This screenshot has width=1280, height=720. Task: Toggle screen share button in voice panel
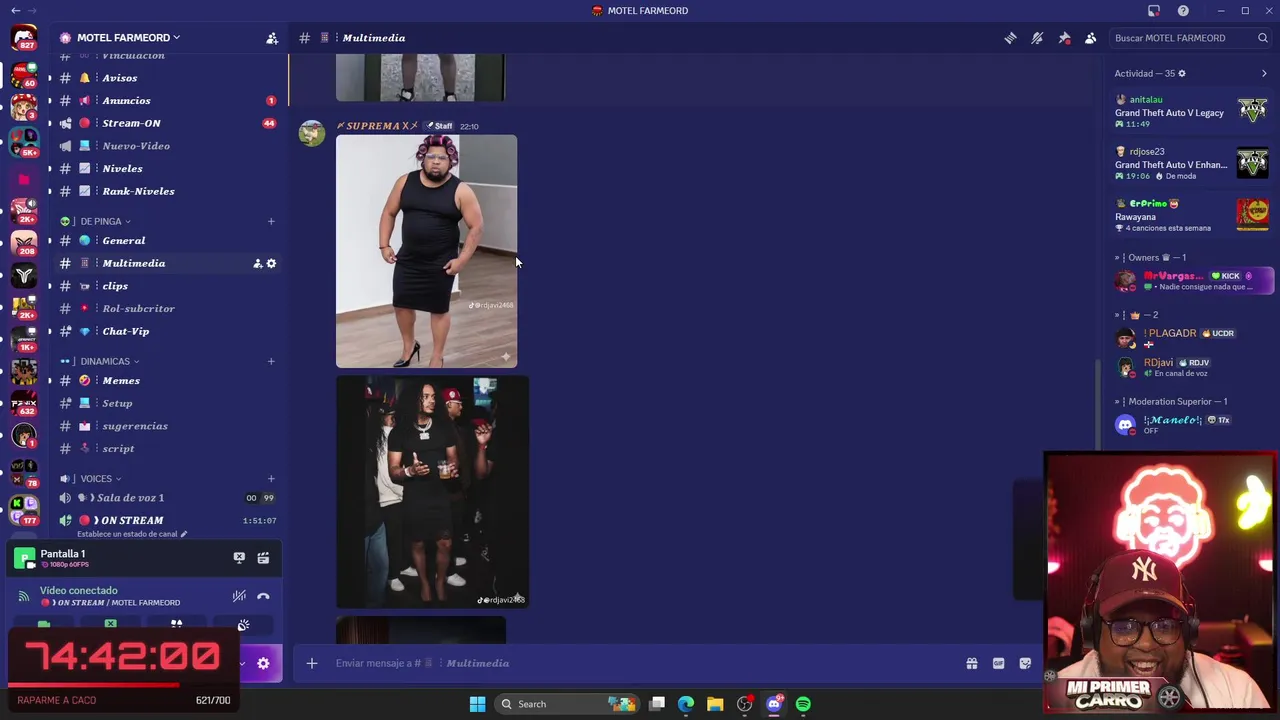(x=111, y=625)
